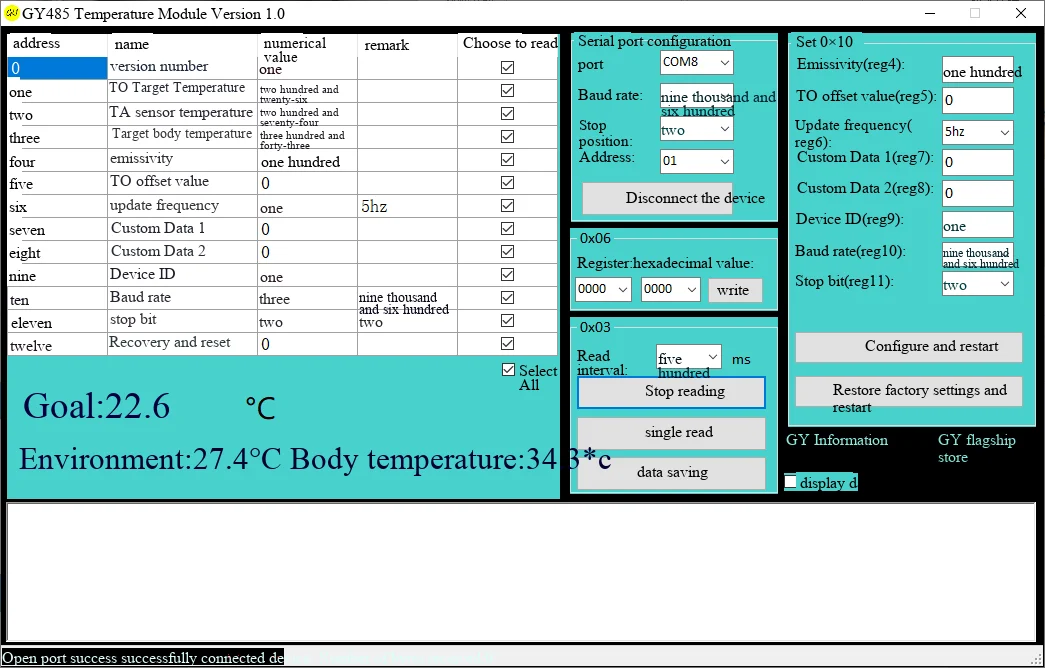This screenshot has height=668, width=1045.
Task: Click the TO offset value(reg5) field
Action: coord(978,101)
